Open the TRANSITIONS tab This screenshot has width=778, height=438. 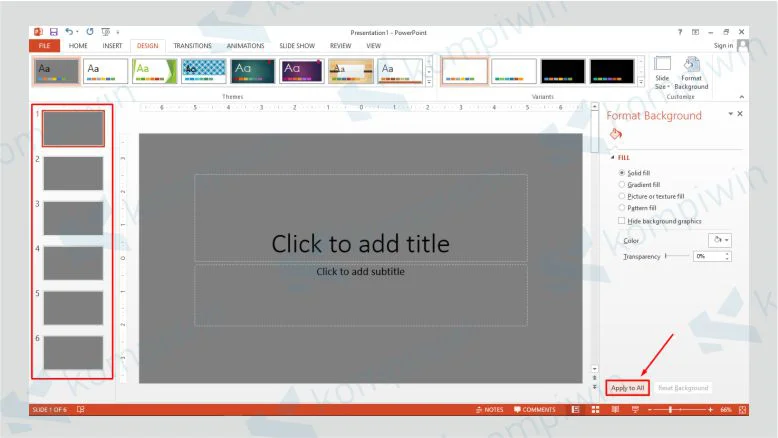(x=192, y=46)
